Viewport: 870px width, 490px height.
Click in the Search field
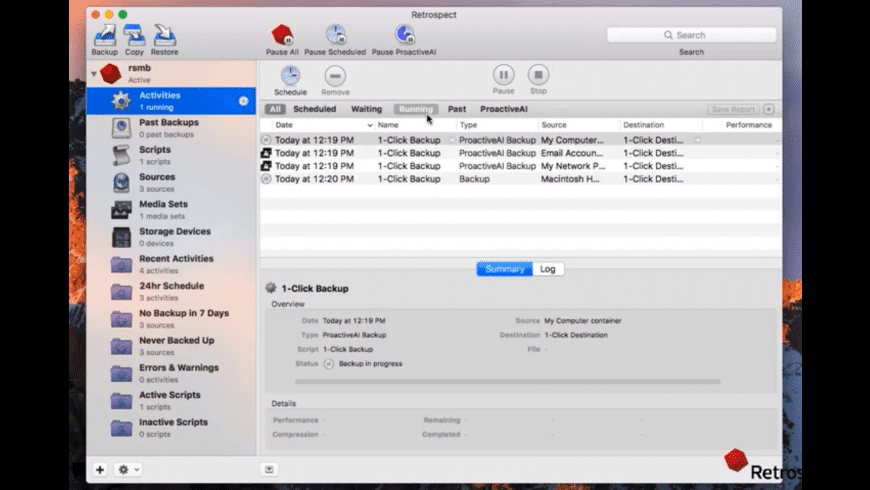(691, 35)
